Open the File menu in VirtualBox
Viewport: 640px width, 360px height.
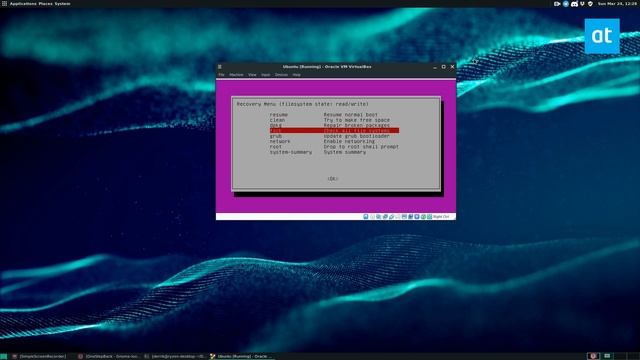[x=221, y=75]
